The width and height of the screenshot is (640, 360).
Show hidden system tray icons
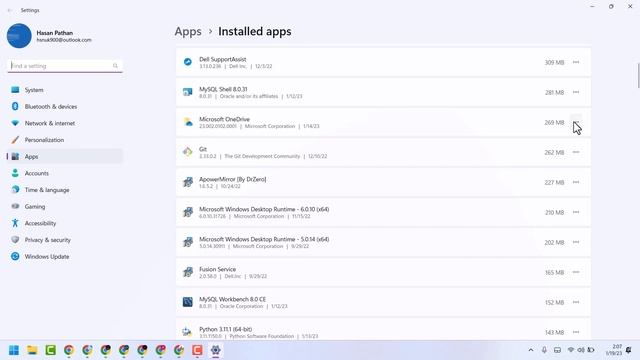[531, 350]
